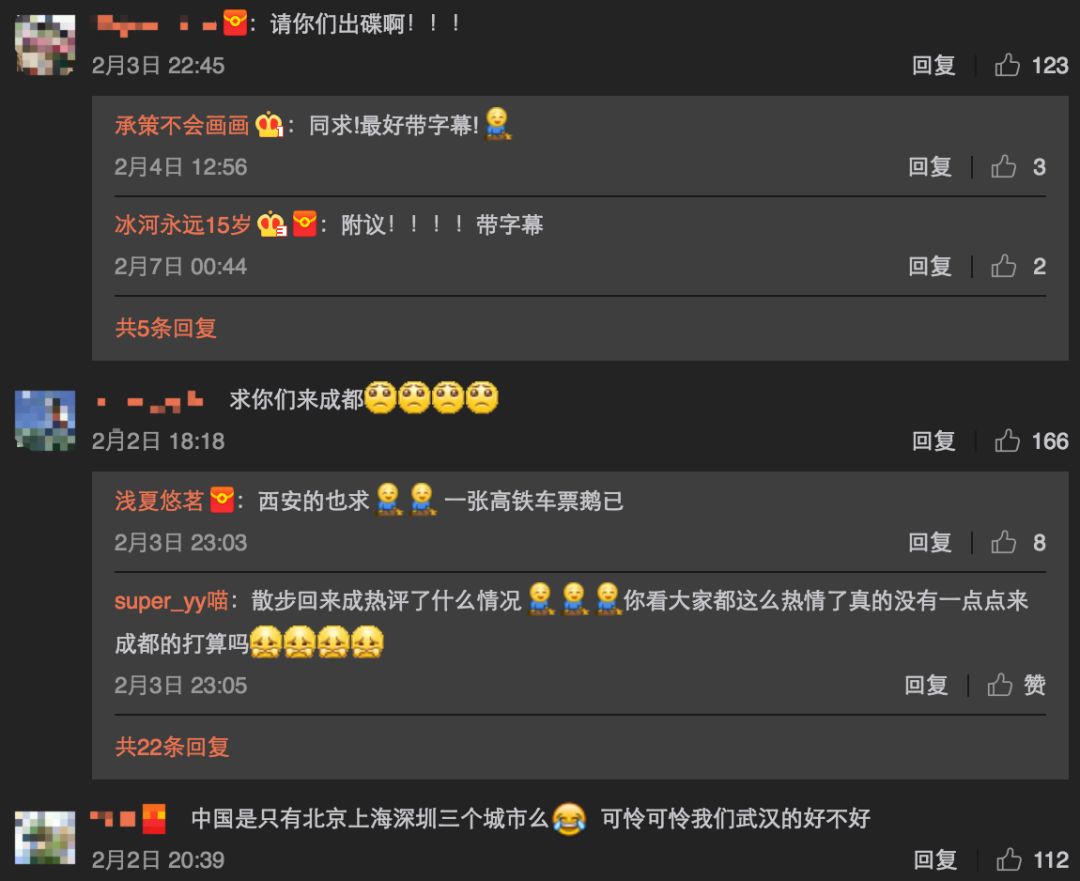The image size is (1080, 881).
Task: Like 承策不会画画's reply with thumbs-up
Action: (1004, 166)
